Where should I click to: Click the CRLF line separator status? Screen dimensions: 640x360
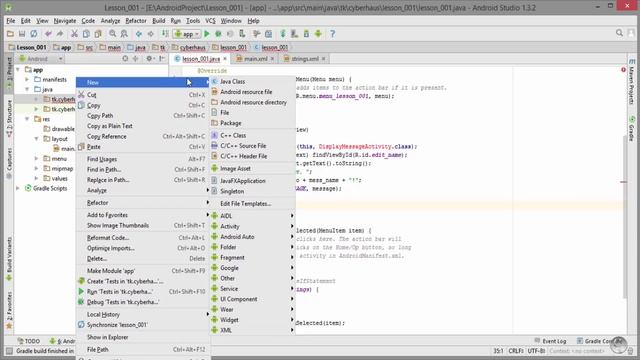click(516, 351)
